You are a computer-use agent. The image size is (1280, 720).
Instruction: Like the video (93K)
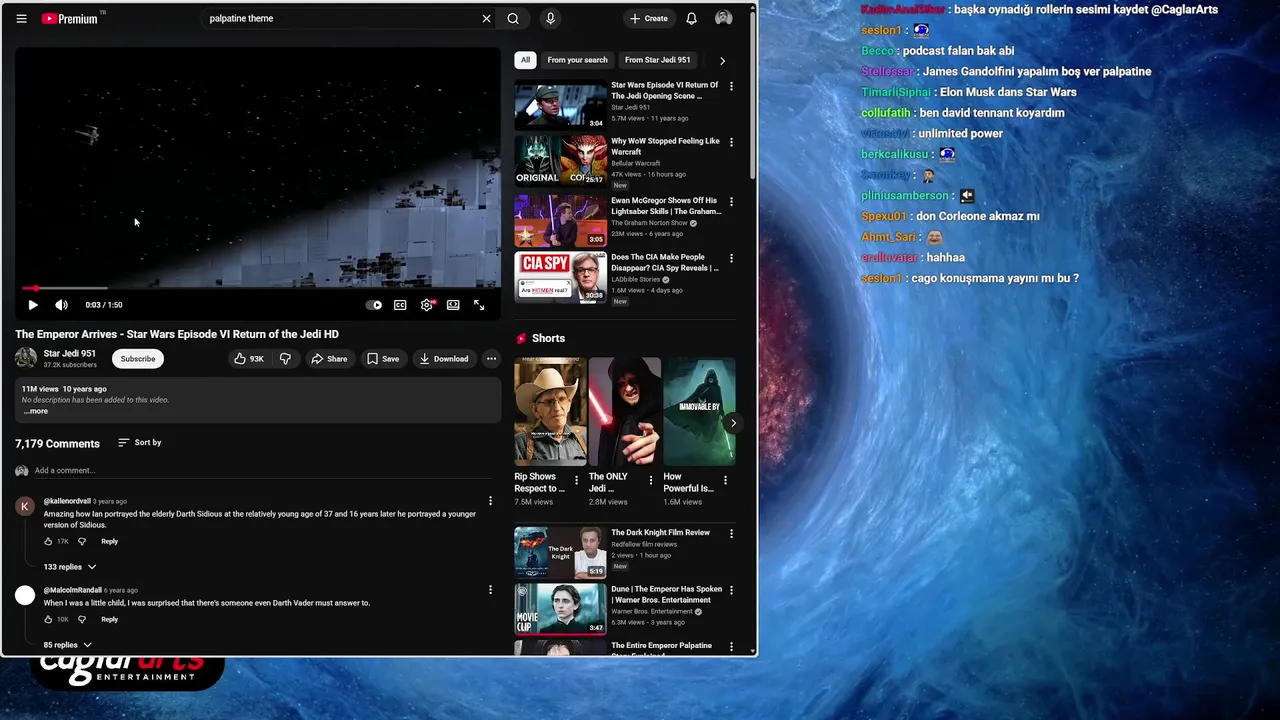249,359
